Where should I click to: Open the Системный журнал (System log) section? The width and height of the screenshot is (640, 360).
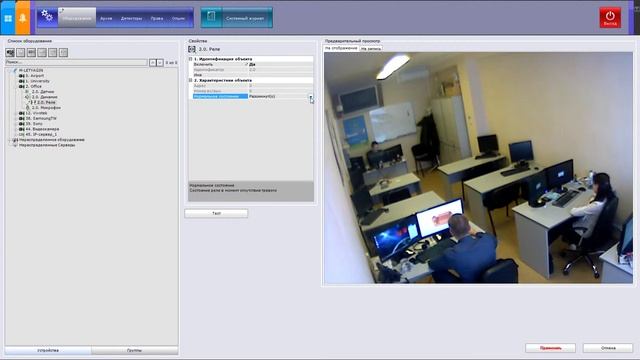245,18
